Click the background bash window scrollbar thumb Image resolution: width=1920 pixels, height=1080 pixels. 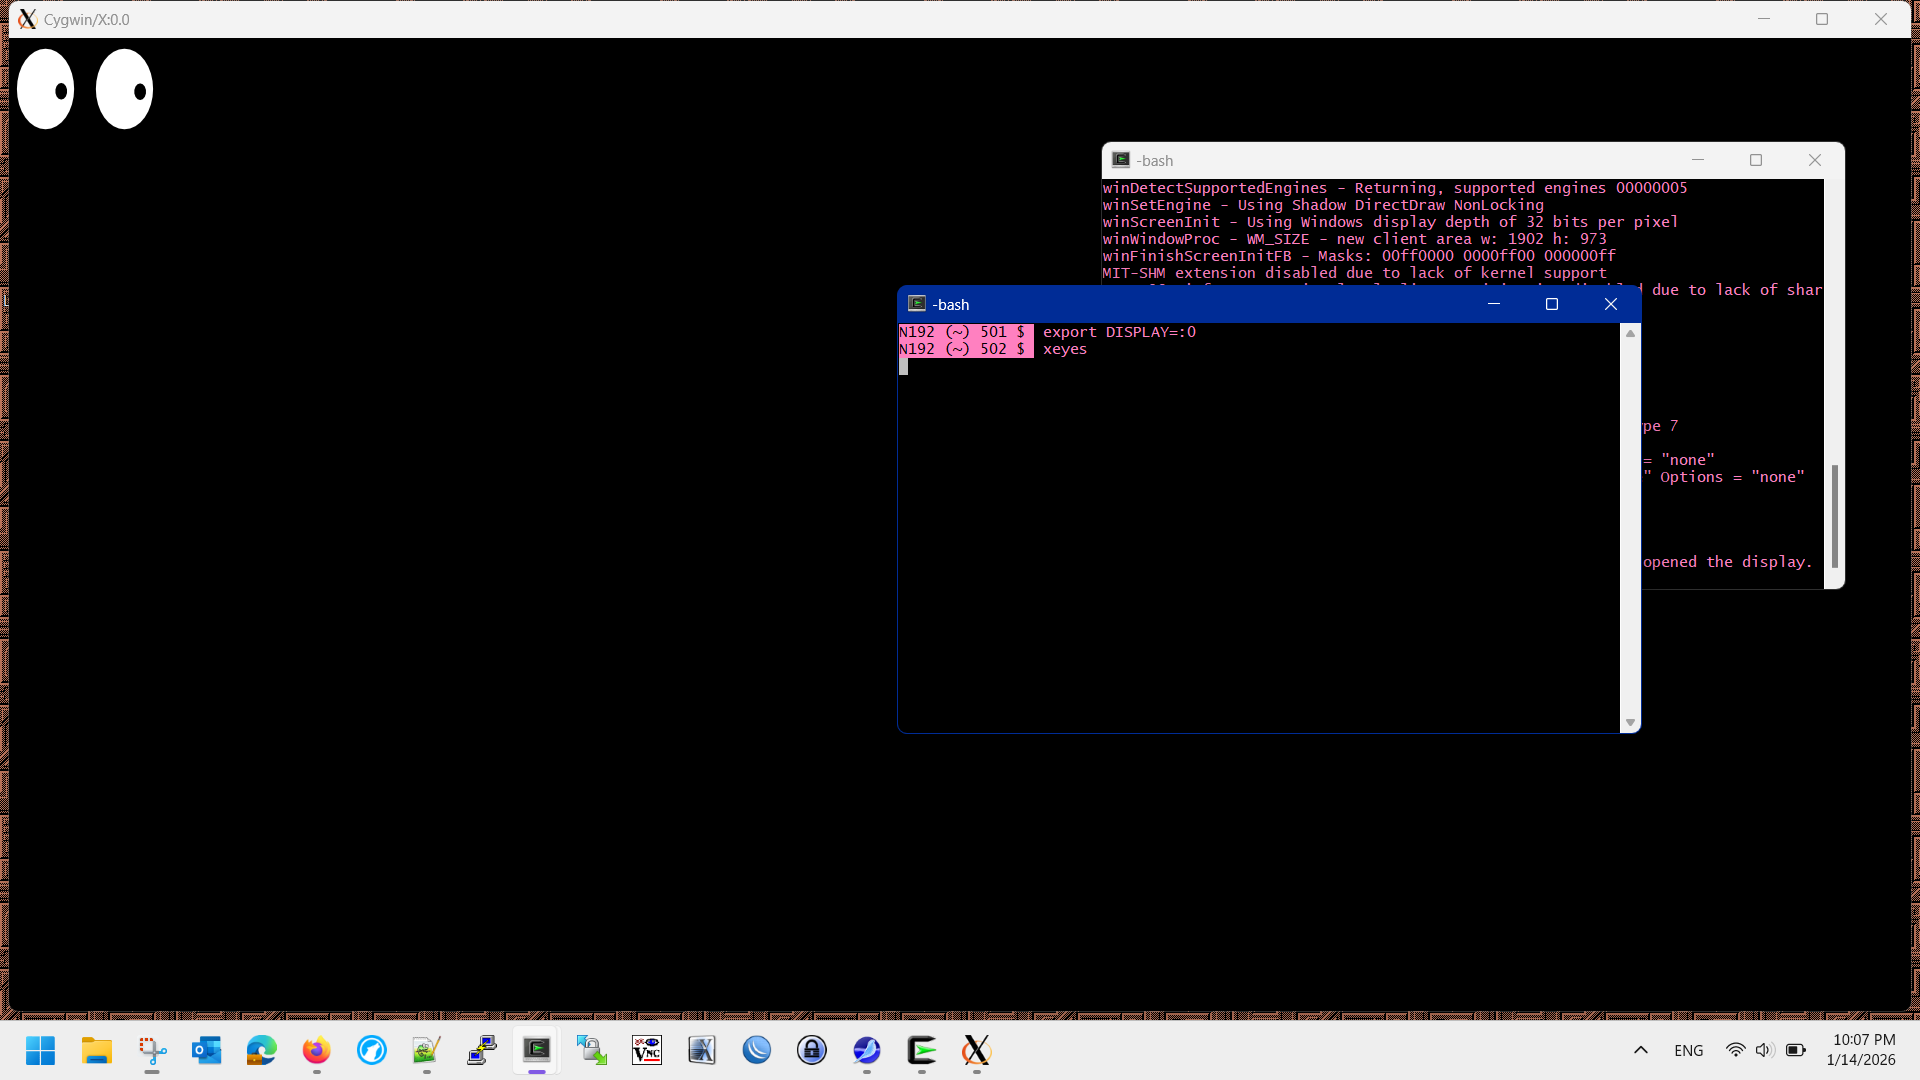click(1834, 516)
